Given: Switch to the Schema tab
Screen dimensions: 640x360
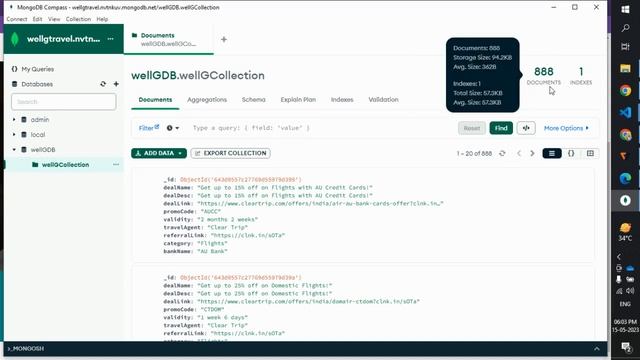Looking at the screenshot, I should tap(253, 100).
